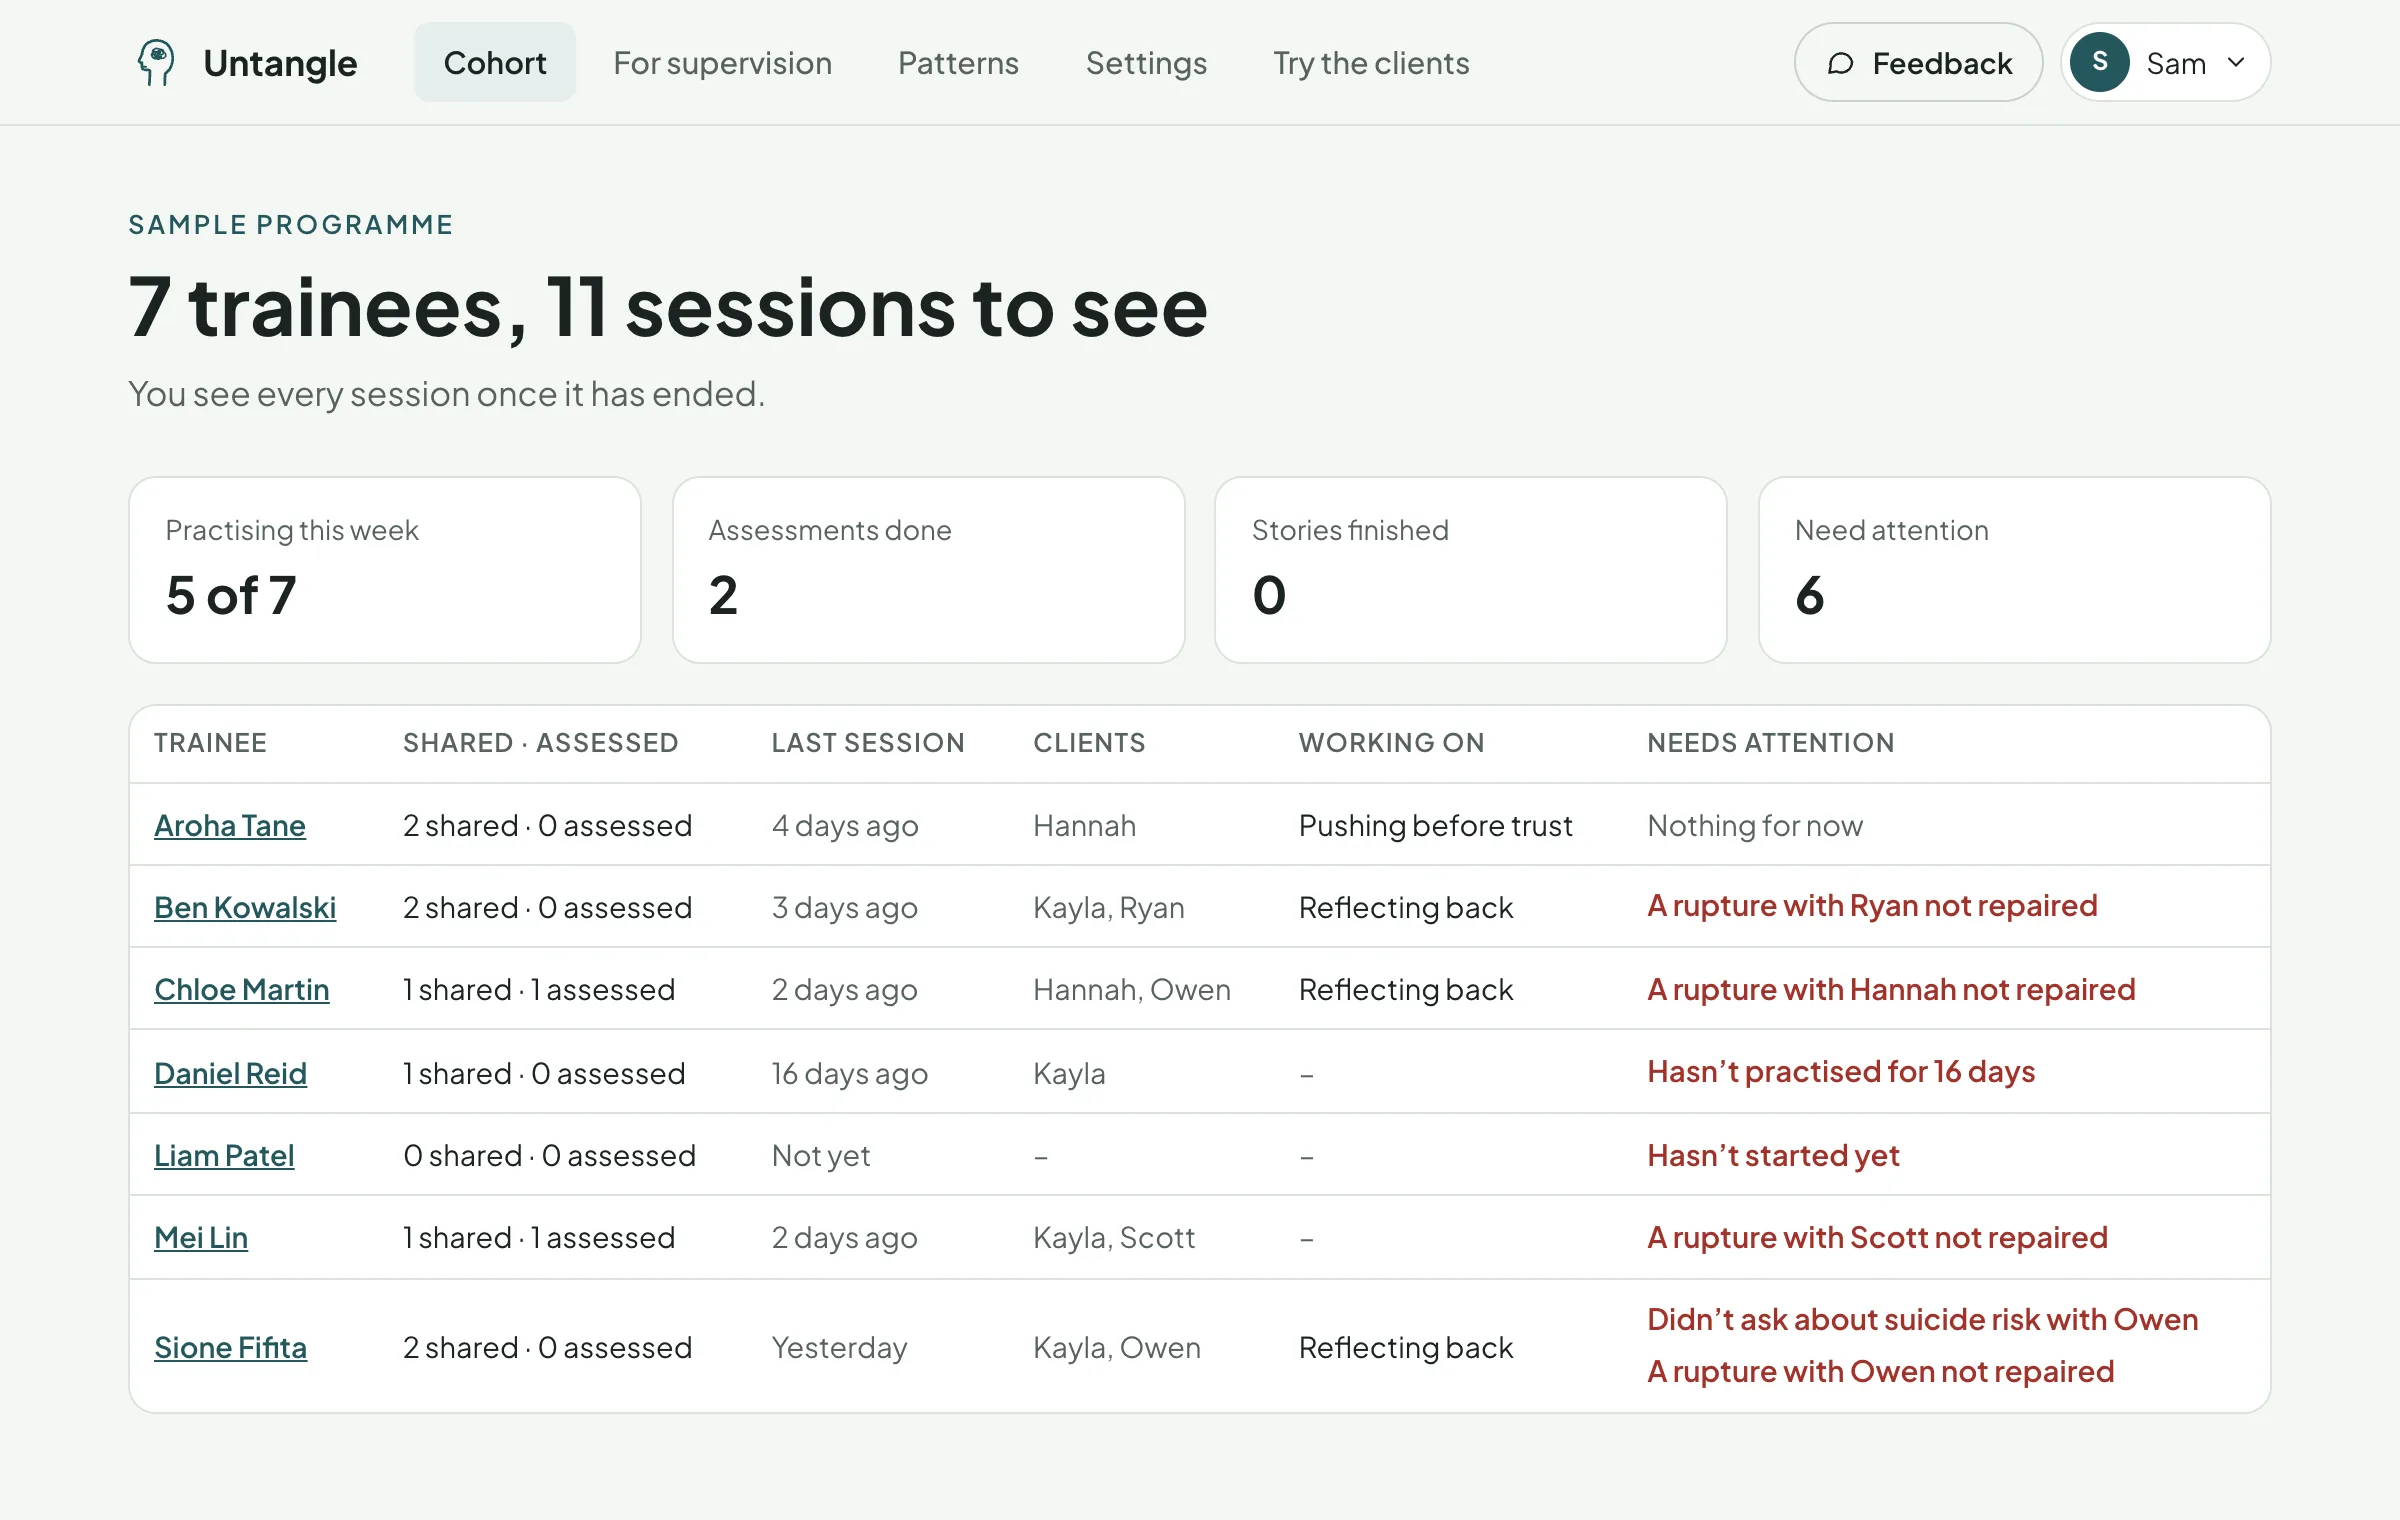Click the WORKING ON column header
The image size is (2400, 1520).
tap(1392, 742)
